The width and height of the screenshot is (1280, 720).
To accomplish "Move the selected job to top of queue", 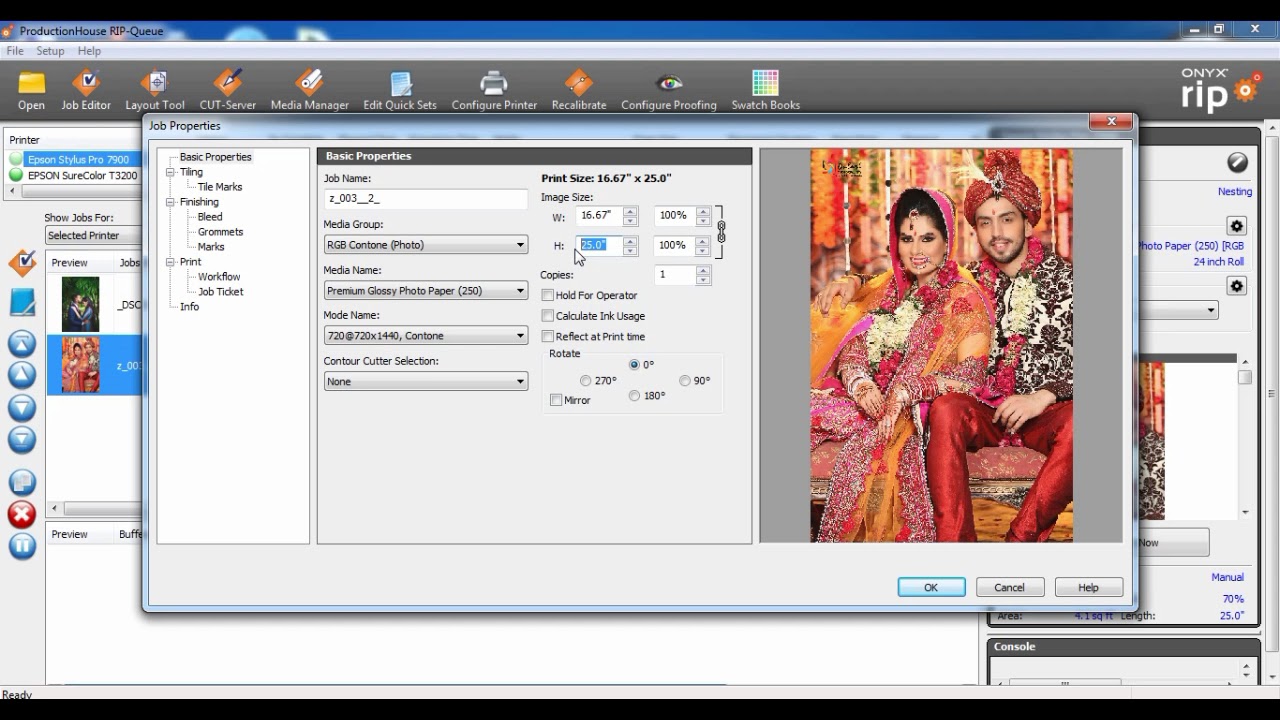I will point(22,344).
